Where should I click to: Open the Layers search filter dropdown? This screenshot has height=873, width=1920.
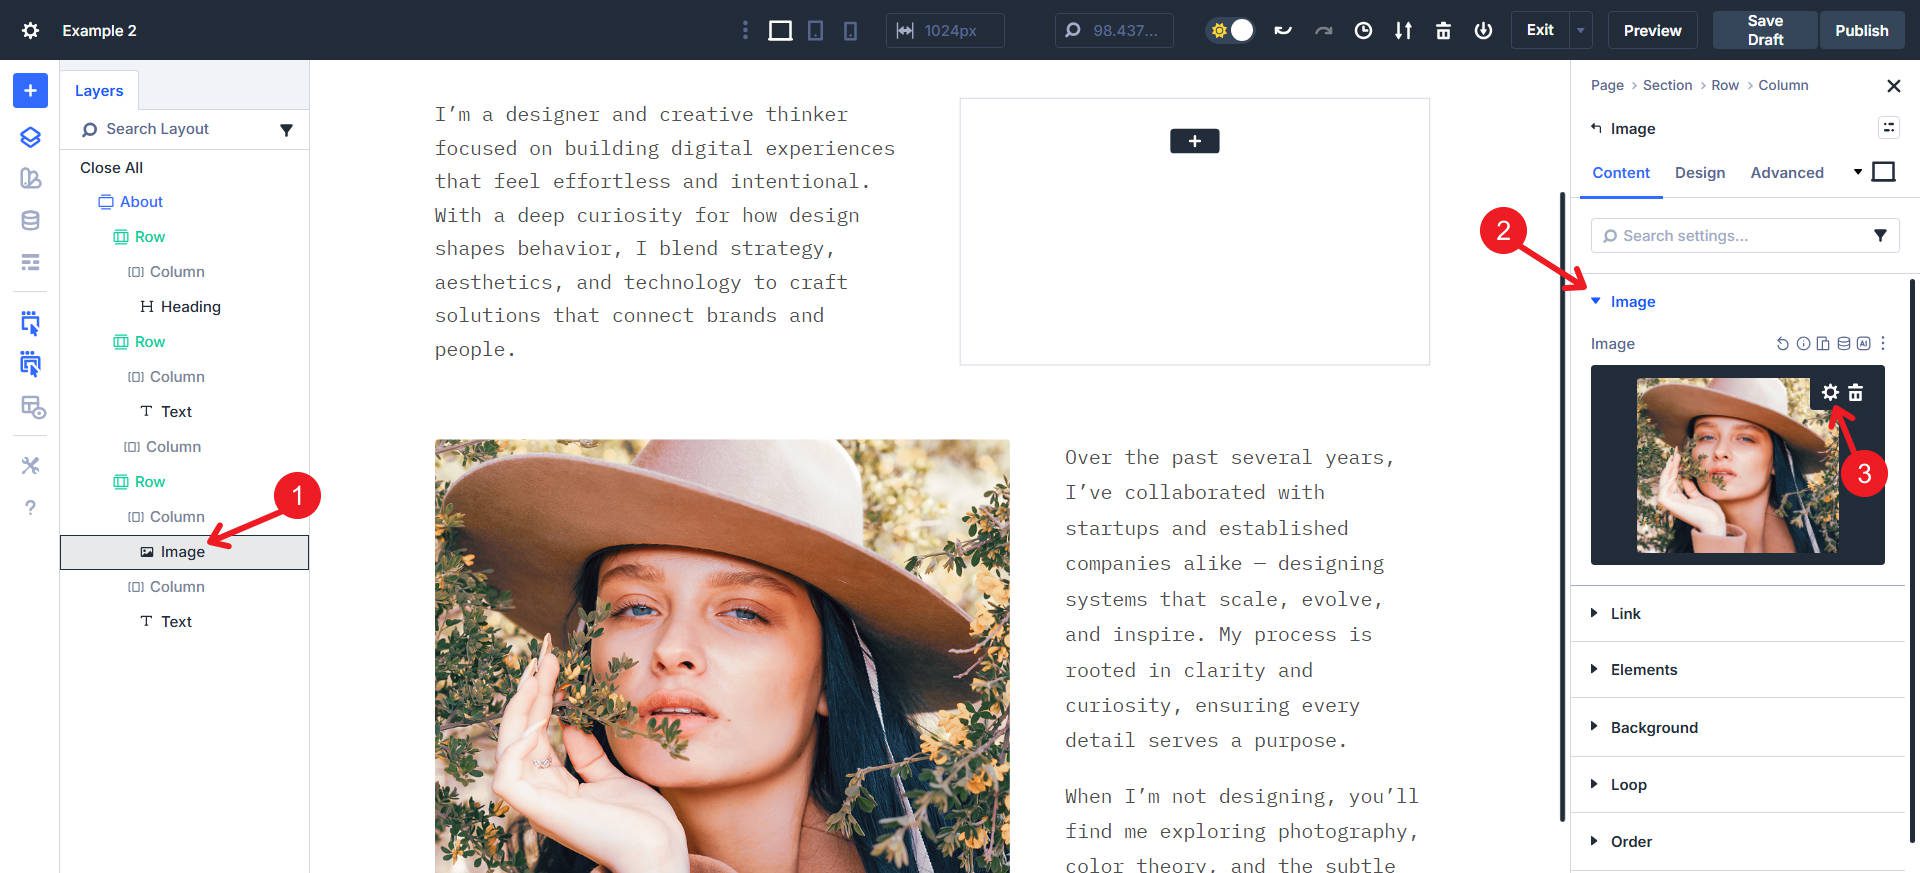(286, 130)
